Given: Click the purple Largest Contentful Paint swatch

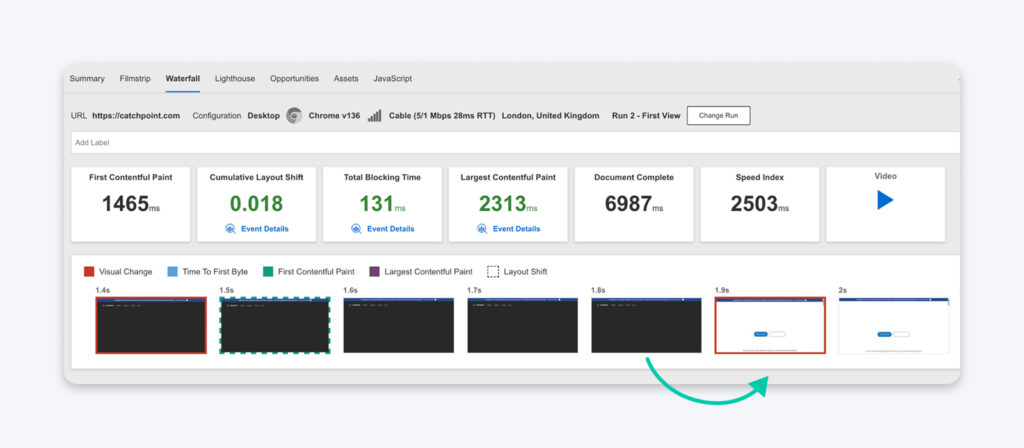Looking at the screenshot, I should 375,271.
